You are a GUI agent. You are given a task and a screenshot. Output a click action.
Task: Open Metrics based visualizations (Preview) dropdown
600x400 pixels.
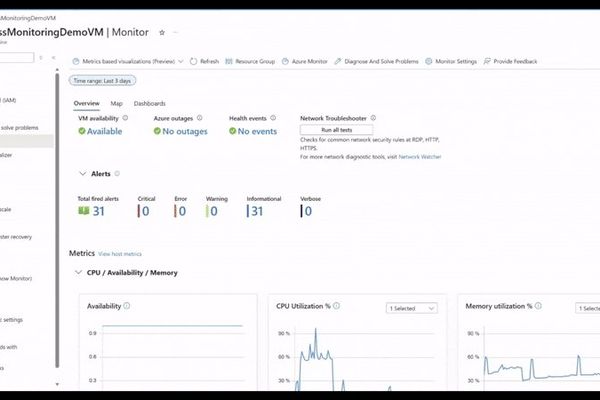[128, 61]
